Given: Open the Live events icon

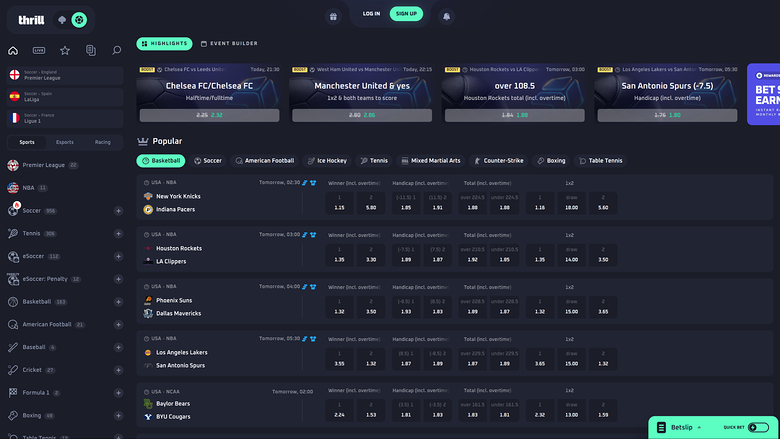Looking at the screenshot, I should tap(39, 50).
